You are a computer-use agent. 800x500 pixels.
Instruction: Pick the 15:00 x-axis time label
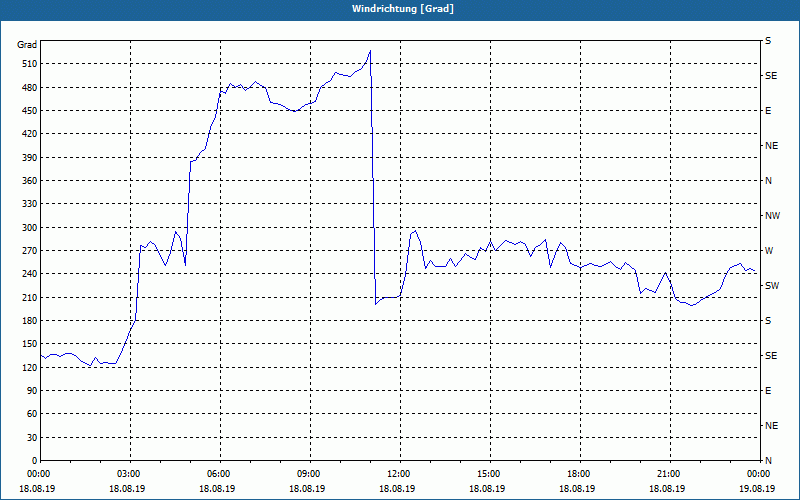[x=490, y=473]
